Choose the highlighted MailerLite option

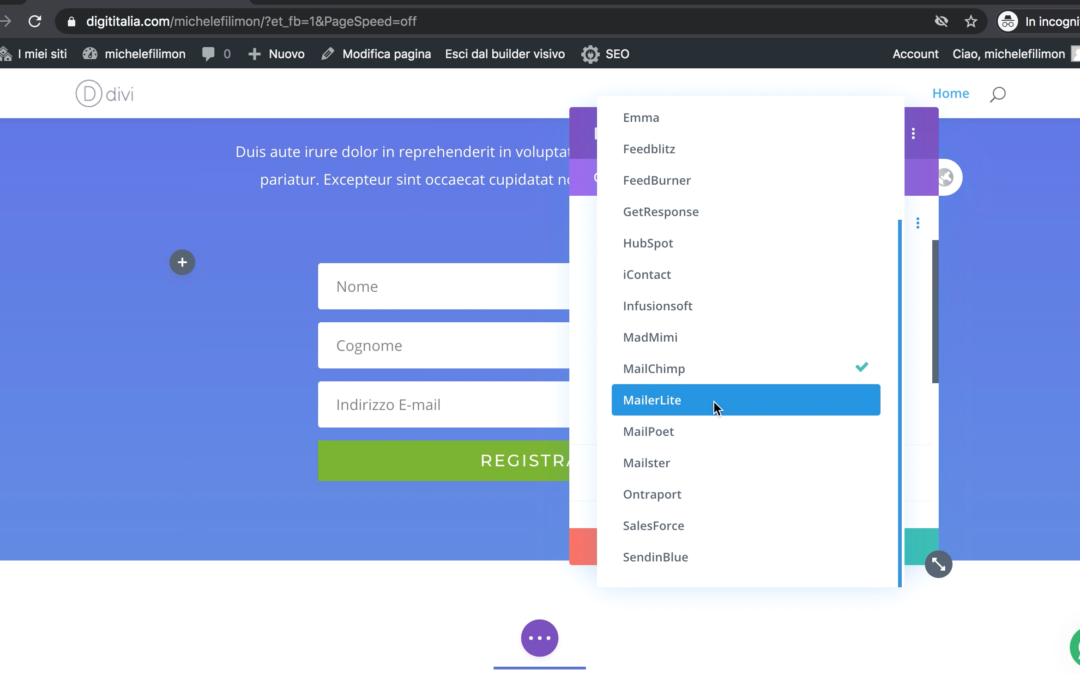[746, 399]
